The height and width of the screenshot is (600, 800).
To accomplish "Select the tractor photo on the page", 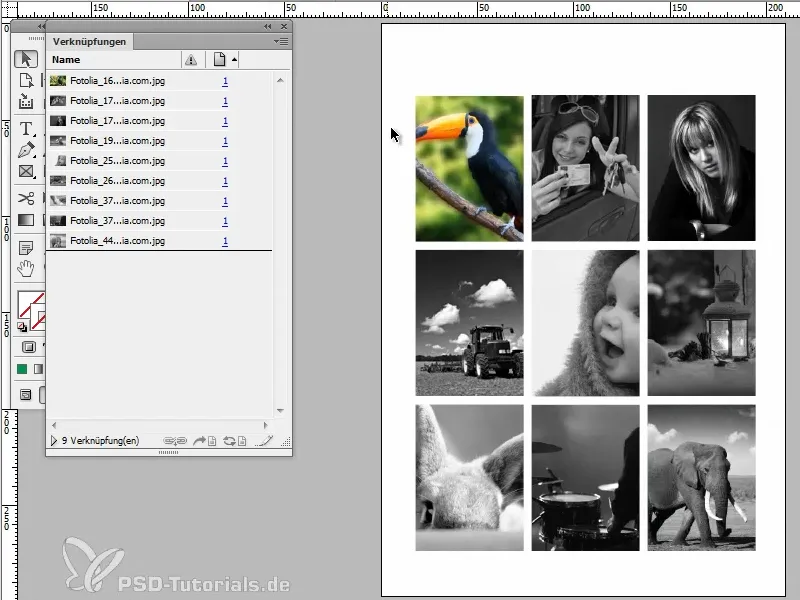I will (469, 323).
